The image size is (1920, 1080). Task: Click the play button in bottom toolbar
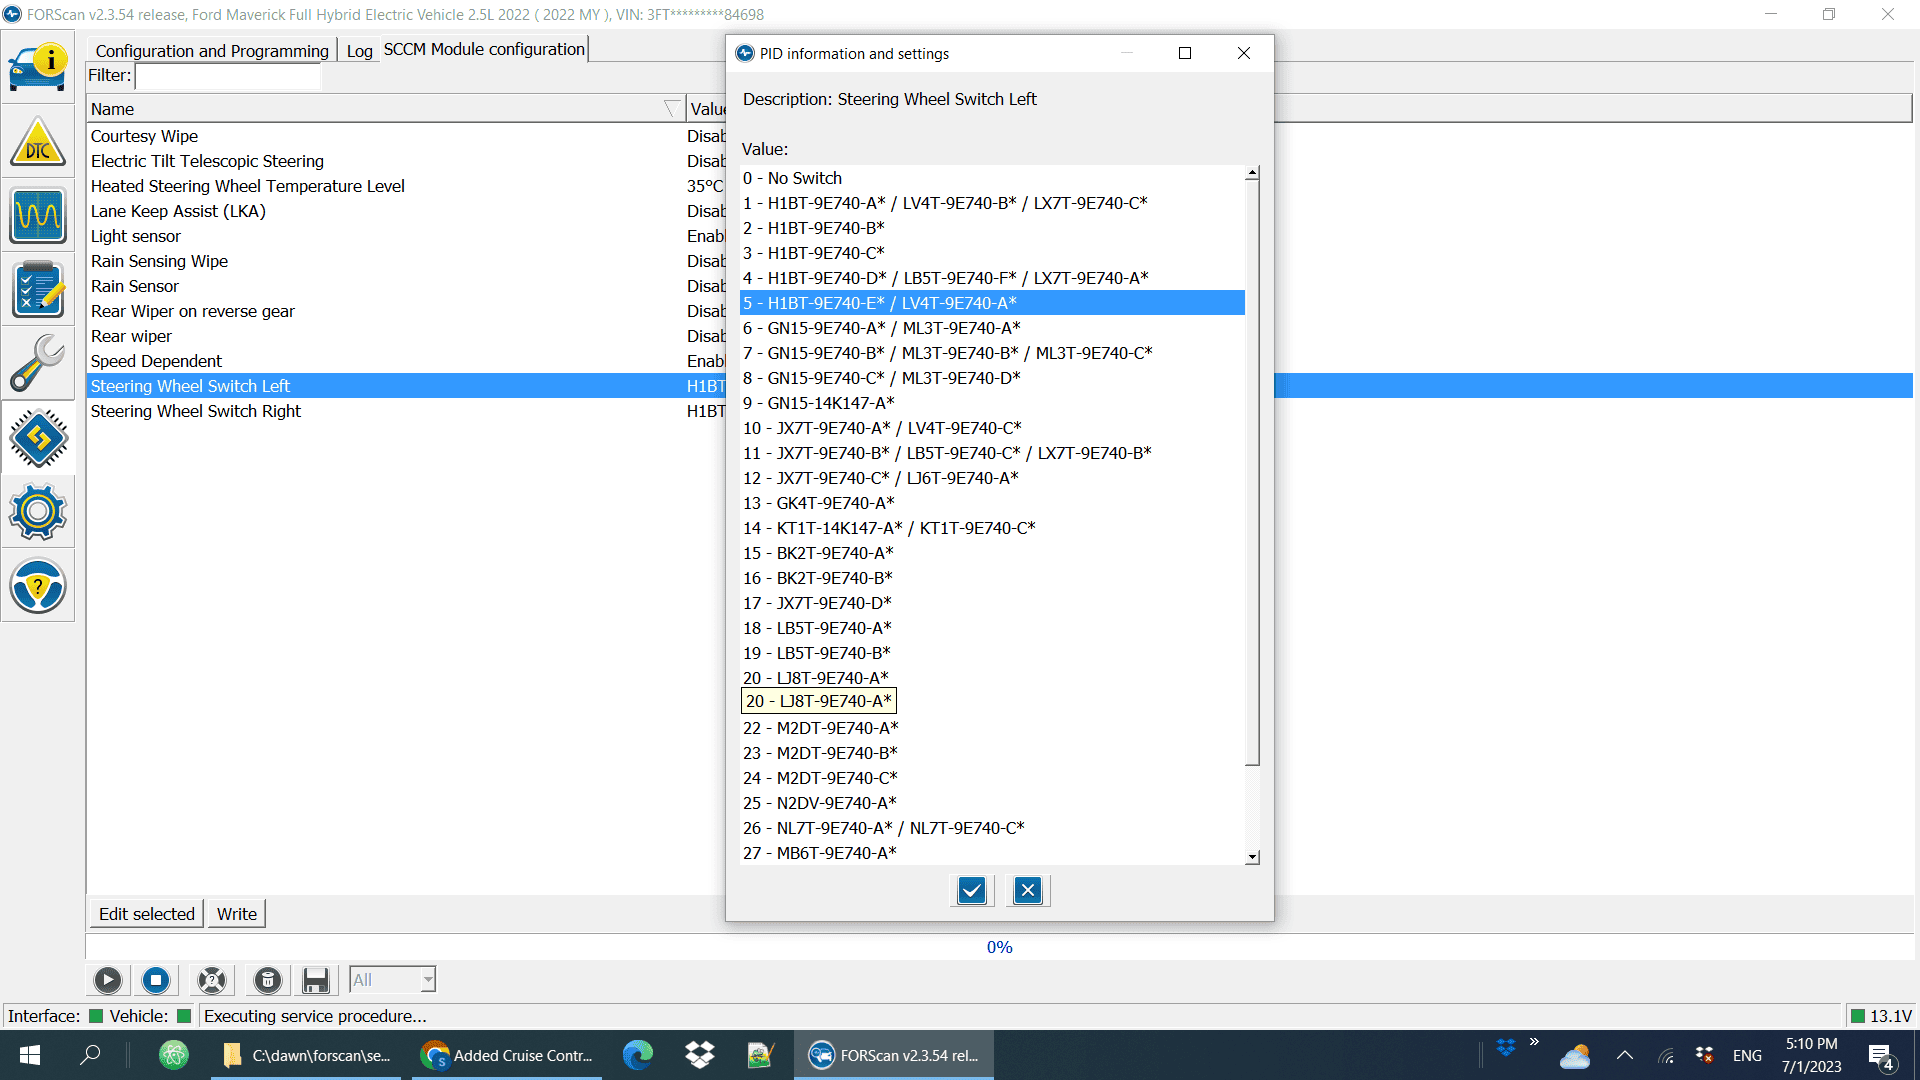pos(108,980)
